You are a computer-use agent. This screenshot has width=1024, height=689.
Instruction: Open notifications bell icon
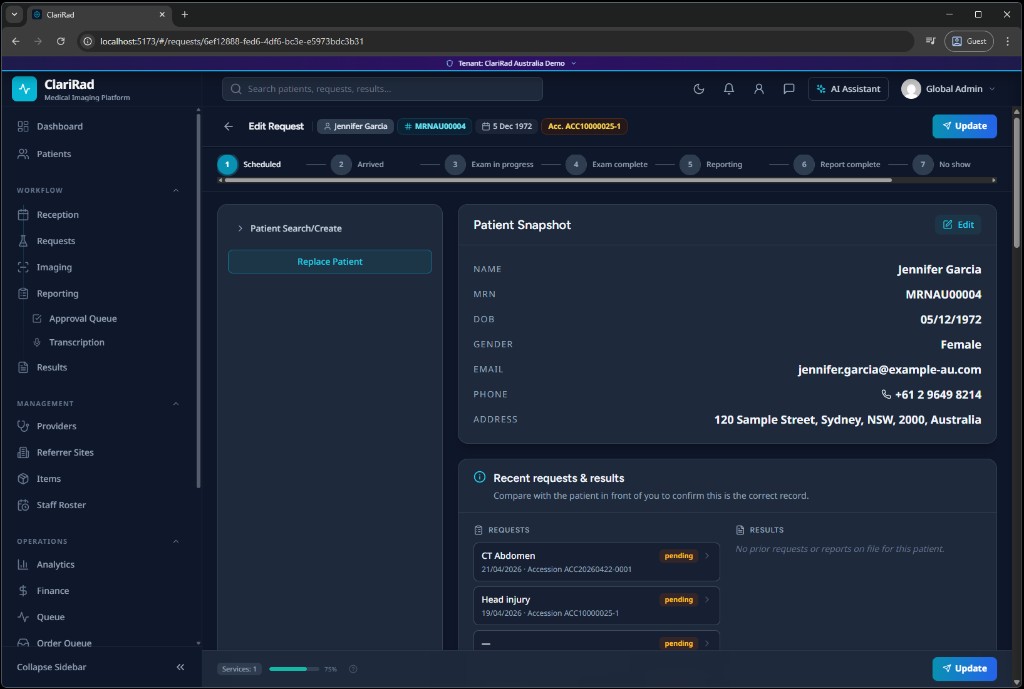[x=729, y=89]
